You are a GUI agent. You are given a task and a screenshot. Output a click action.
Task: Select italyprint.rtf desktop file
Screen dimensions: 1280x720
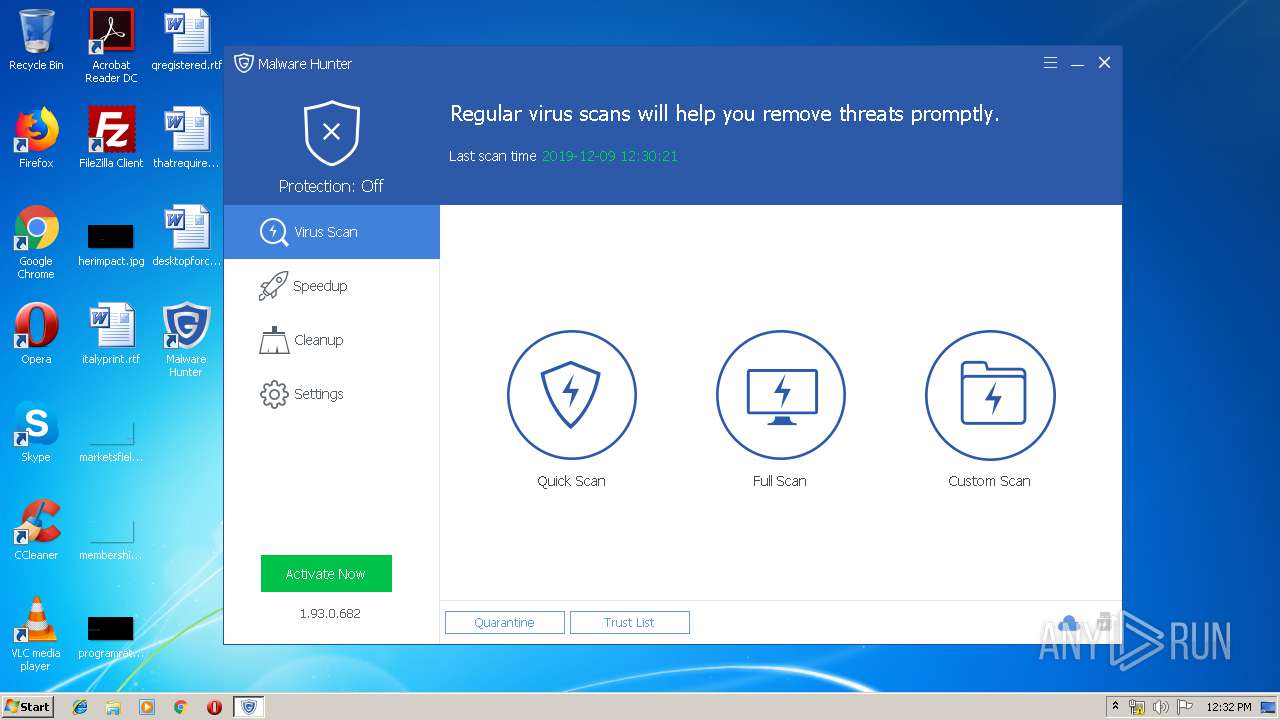pyautogui.click(x=111, y=334)
